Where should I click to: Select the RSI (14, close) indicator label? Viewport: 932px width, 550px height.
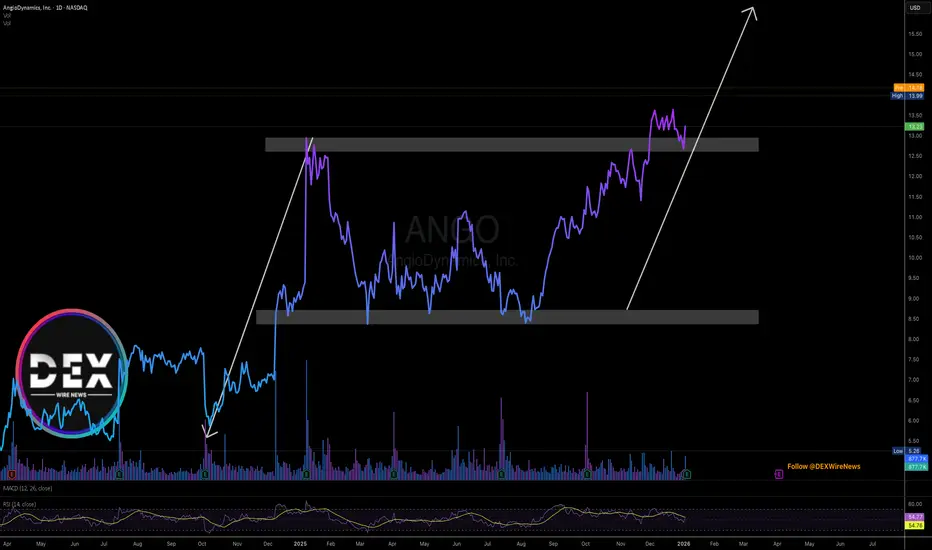coord(20,504)
